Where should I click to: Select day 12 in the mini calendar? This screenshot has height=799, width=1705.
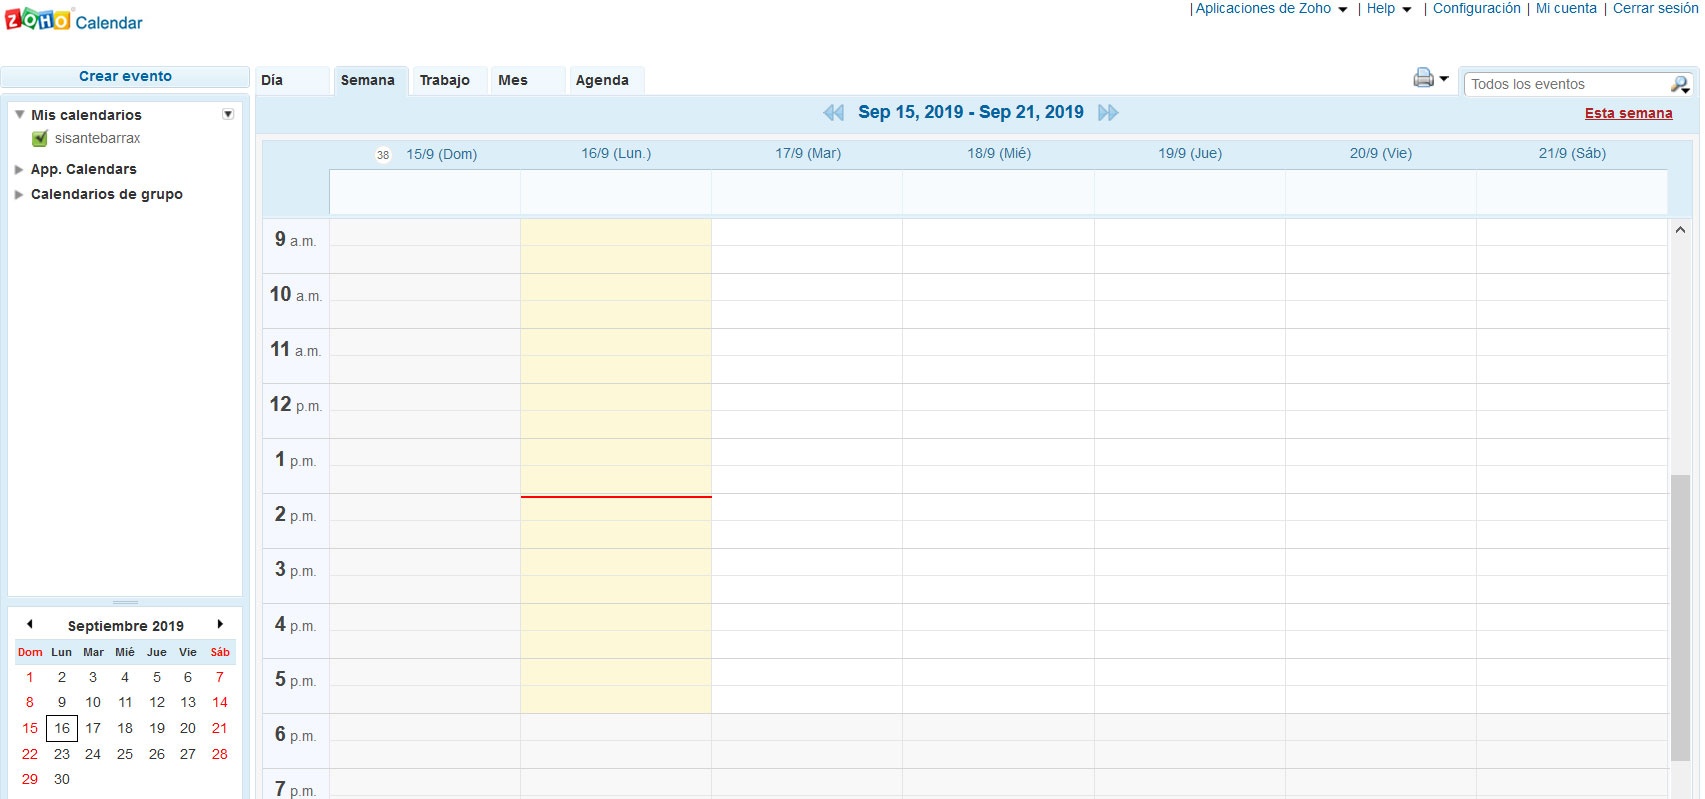157,702
